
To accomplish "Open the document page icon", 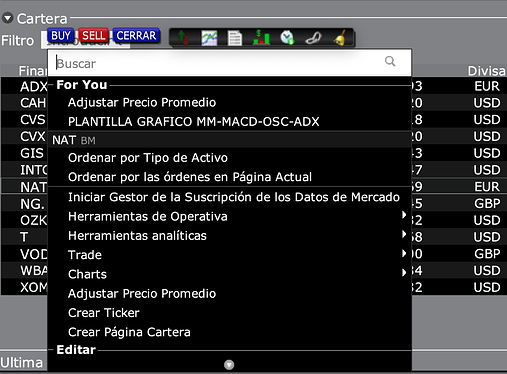I will point(235,38).
